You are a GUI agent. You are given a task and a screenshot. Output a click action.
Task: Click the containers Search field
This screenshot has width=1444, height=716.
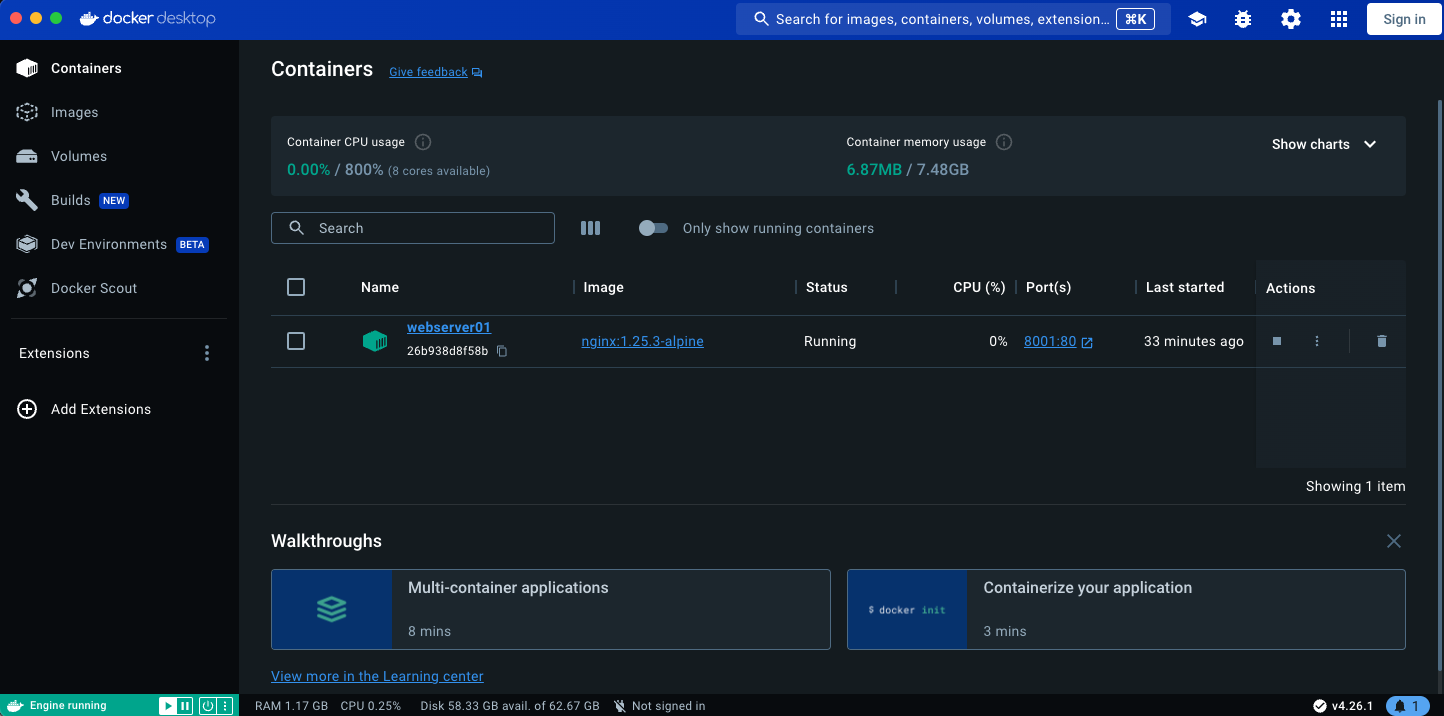[413, 228]
